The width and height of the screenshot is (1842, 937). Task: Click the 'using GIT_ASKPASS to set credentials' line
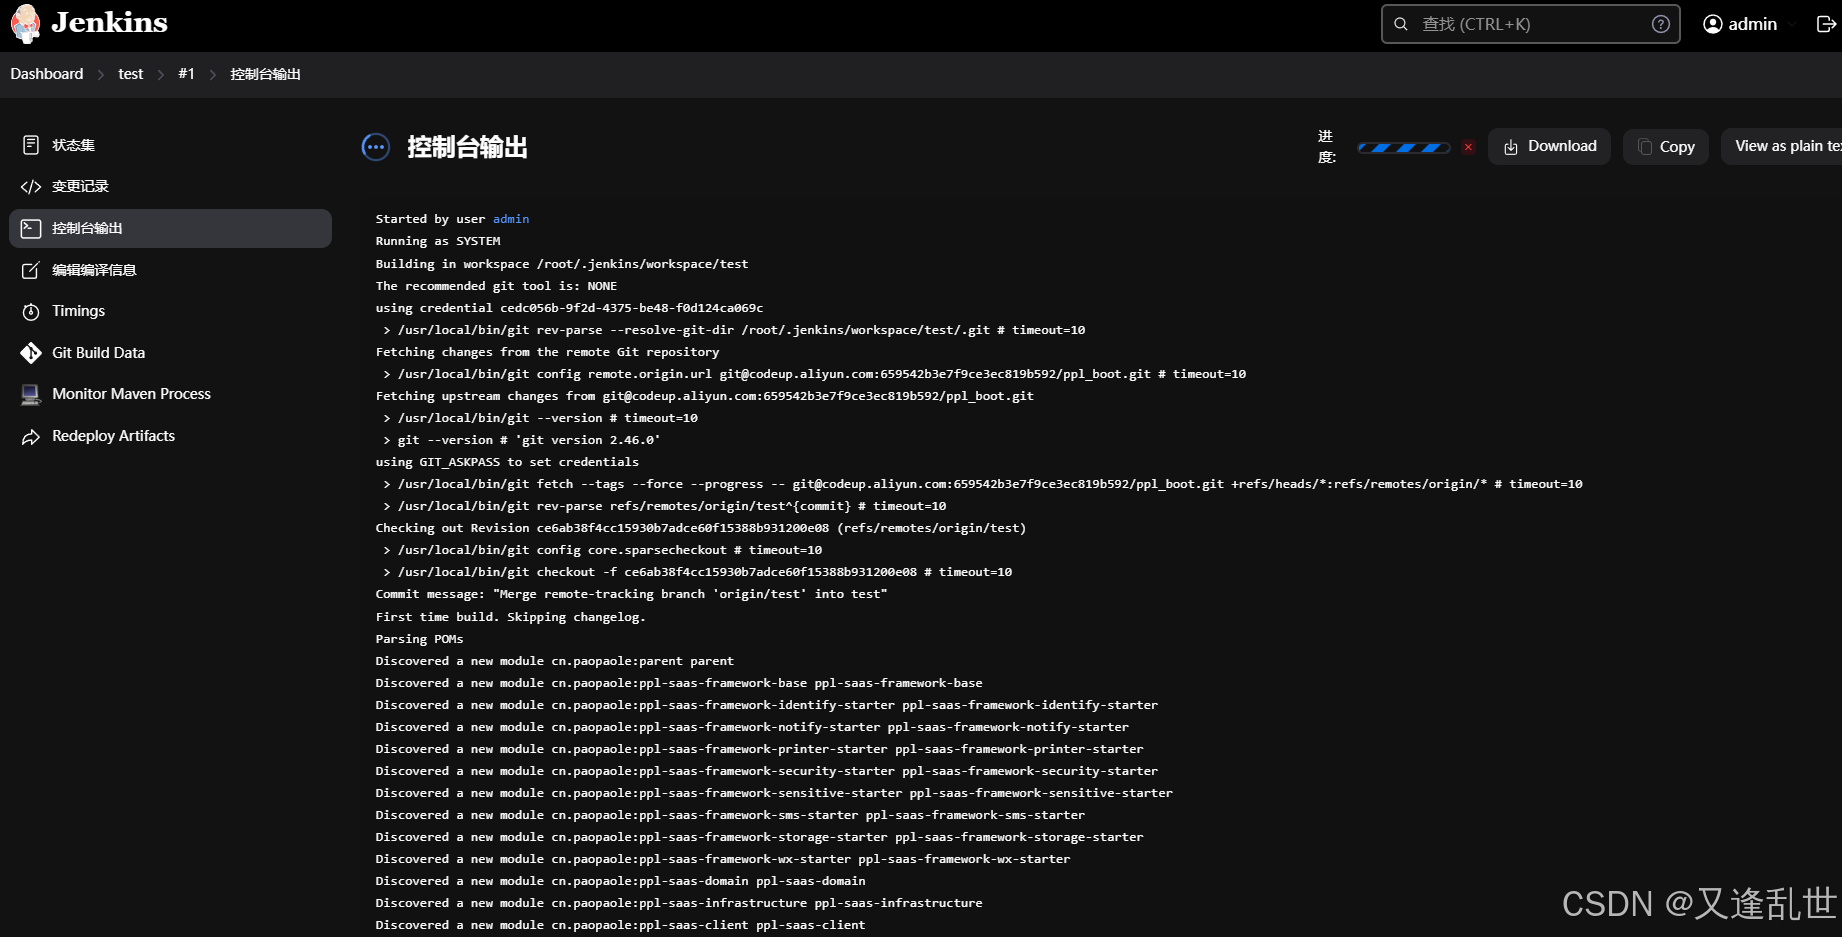tap(507, 462)
